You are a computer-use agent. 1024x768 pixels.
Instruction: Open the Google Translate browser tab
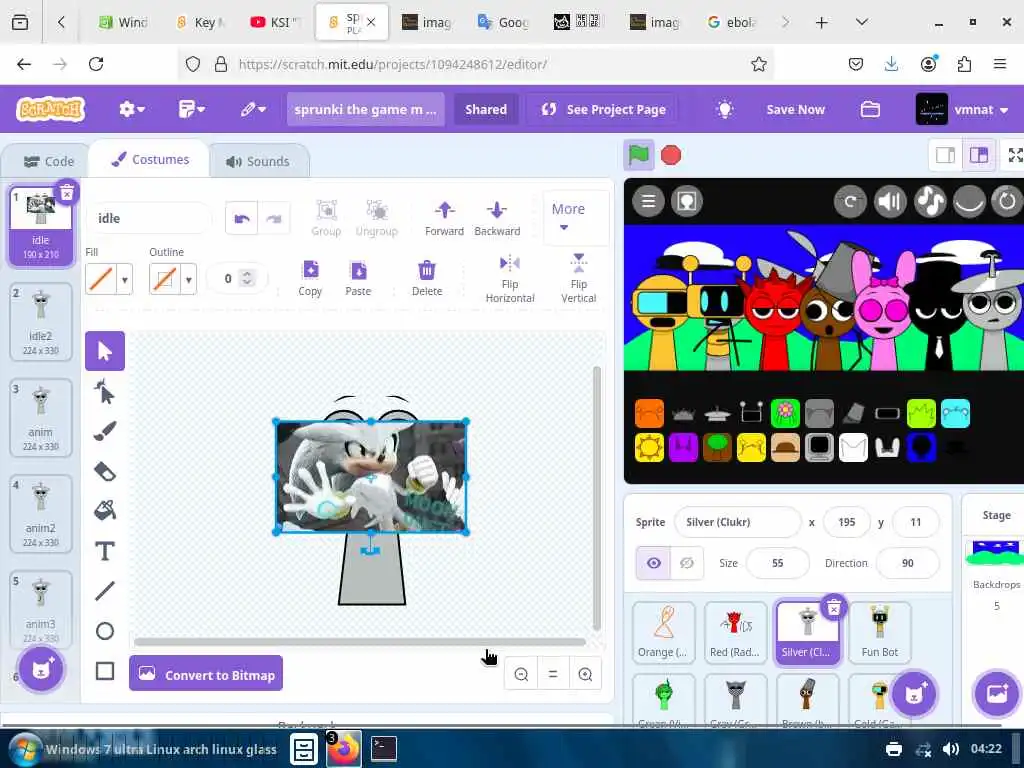pyautogui.click(x=503, y=22)
